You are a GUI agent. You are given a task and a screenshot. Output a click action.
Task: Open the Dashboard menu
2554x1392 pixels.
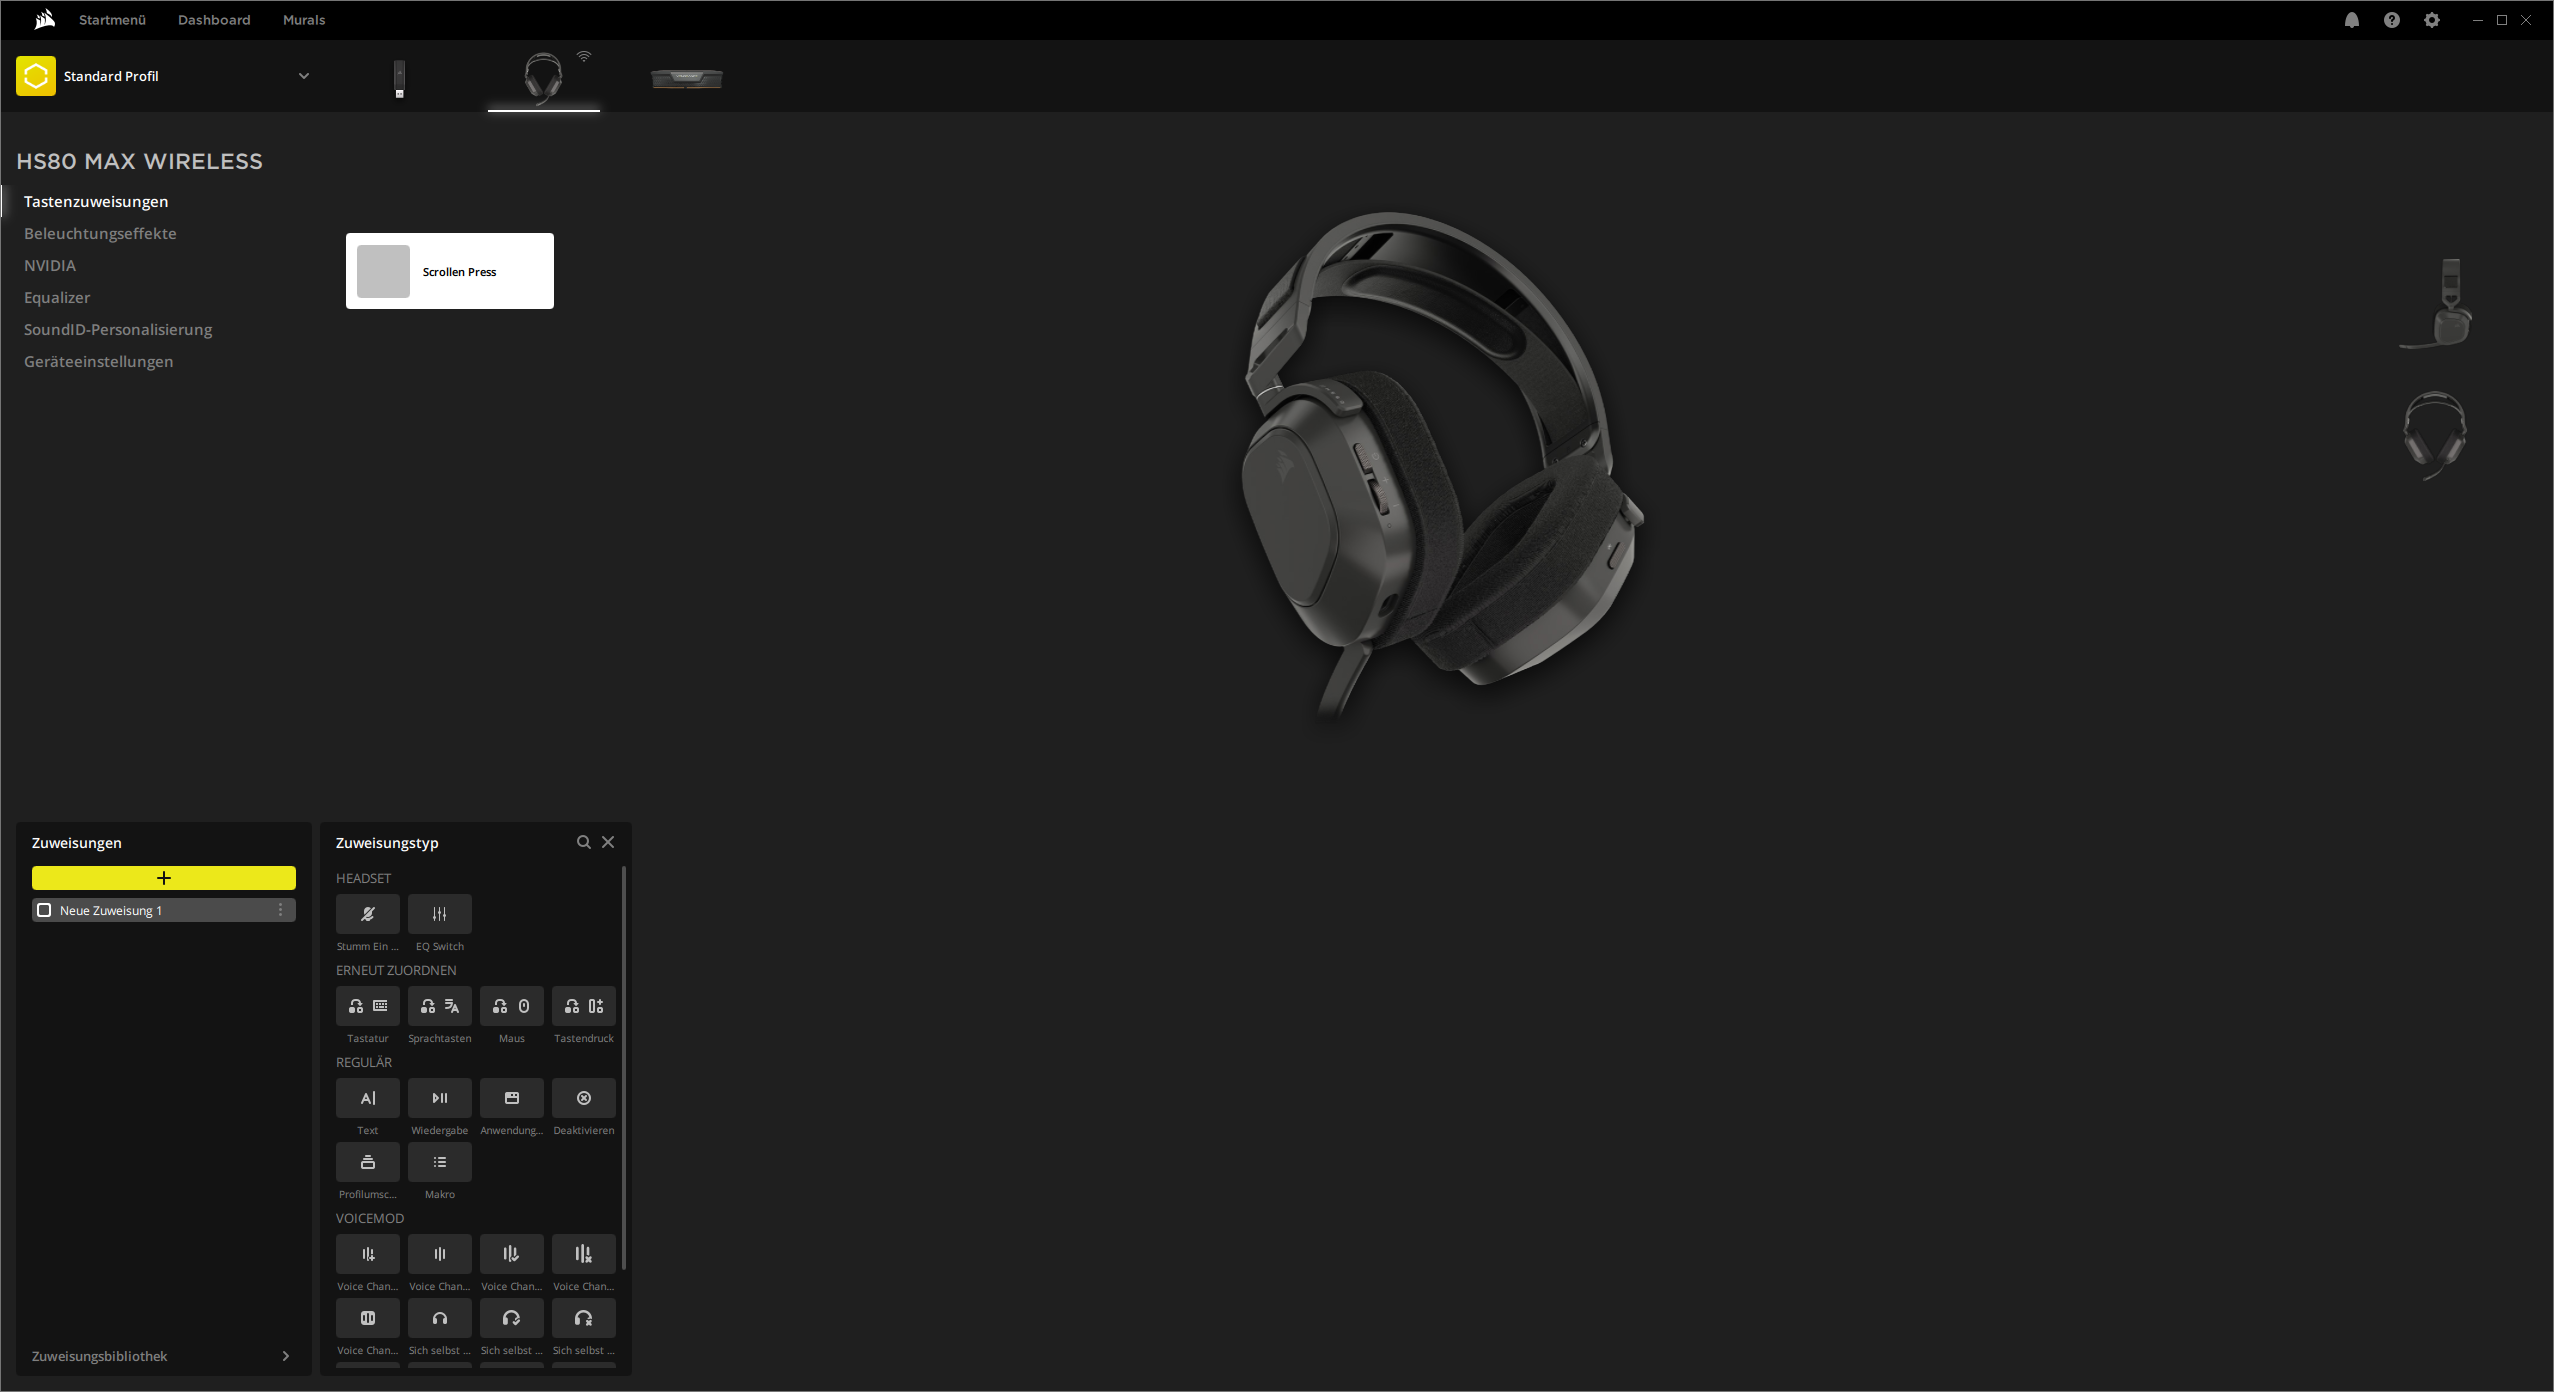(213, 19)
